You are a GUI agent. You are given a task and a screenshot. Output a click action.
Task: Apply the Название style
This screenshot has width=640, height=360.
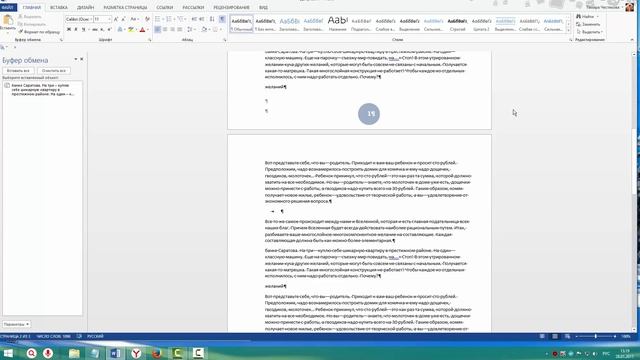click(x=338, y=24)
